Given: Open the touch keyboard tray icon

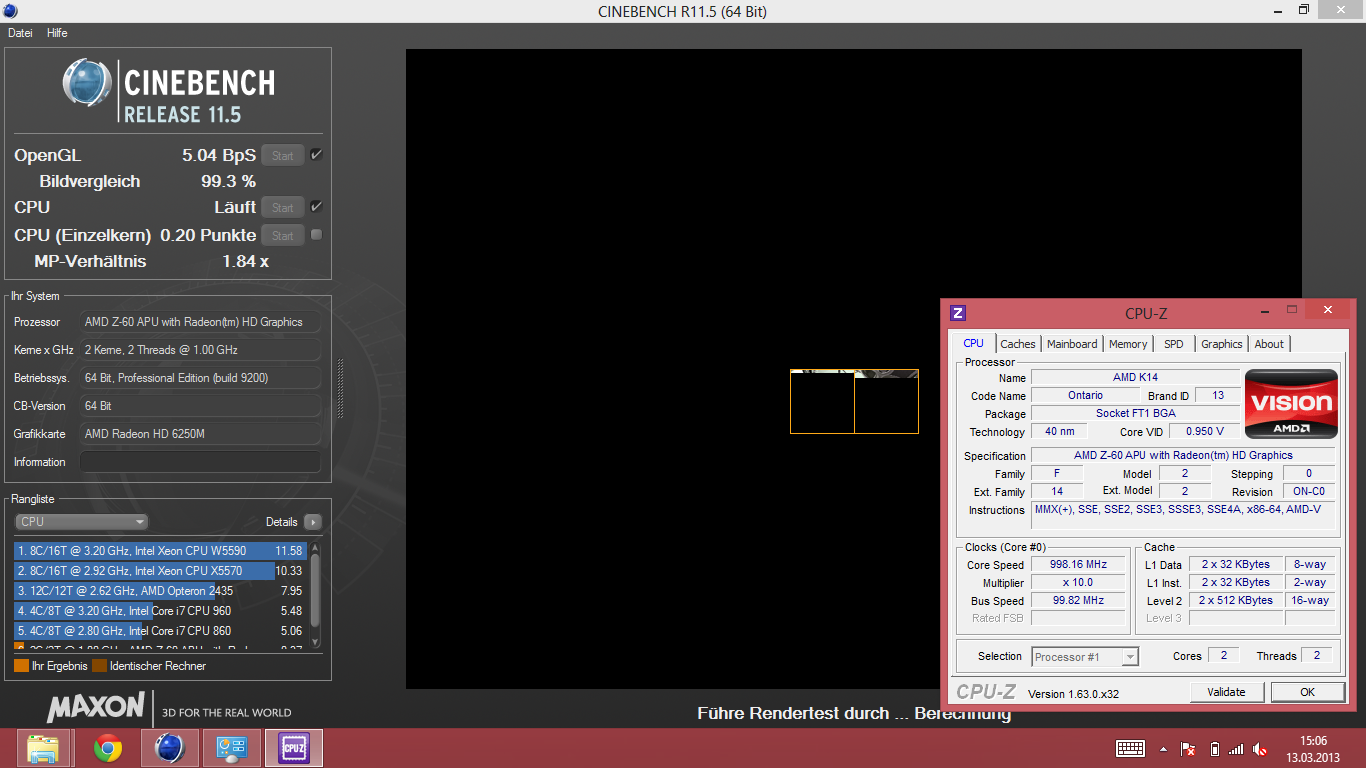Looking at the screenshot, I should coord(1130,748).
